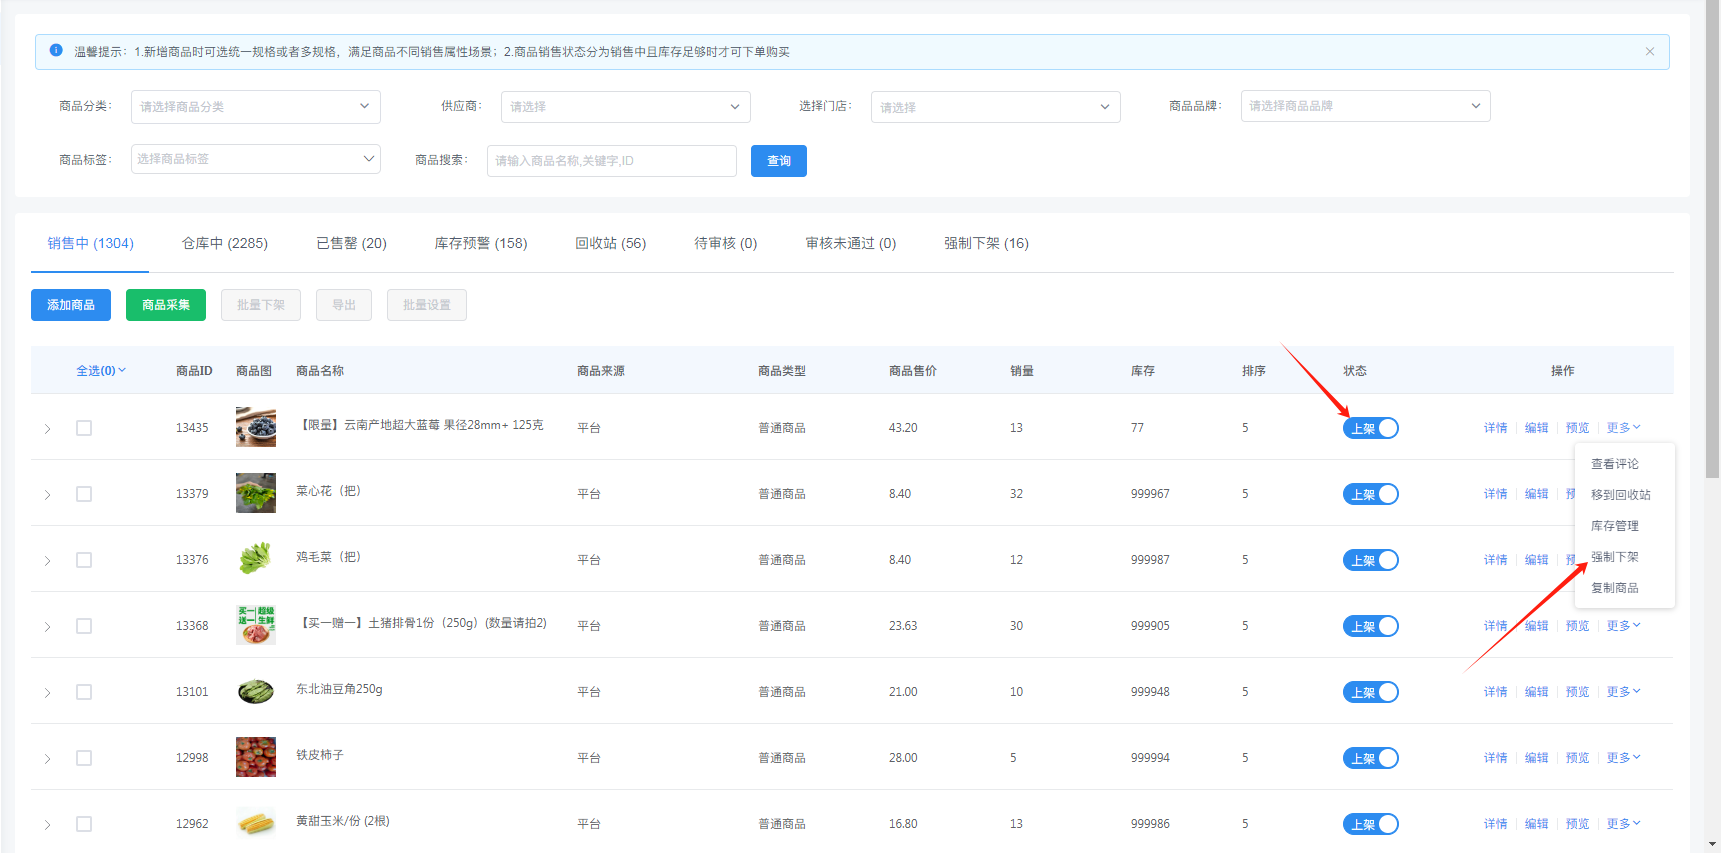Toggle 上架 switch for product 13435
This screenshot has height=853, width=1721.
pyautogui.click(x=1371, y=428)
